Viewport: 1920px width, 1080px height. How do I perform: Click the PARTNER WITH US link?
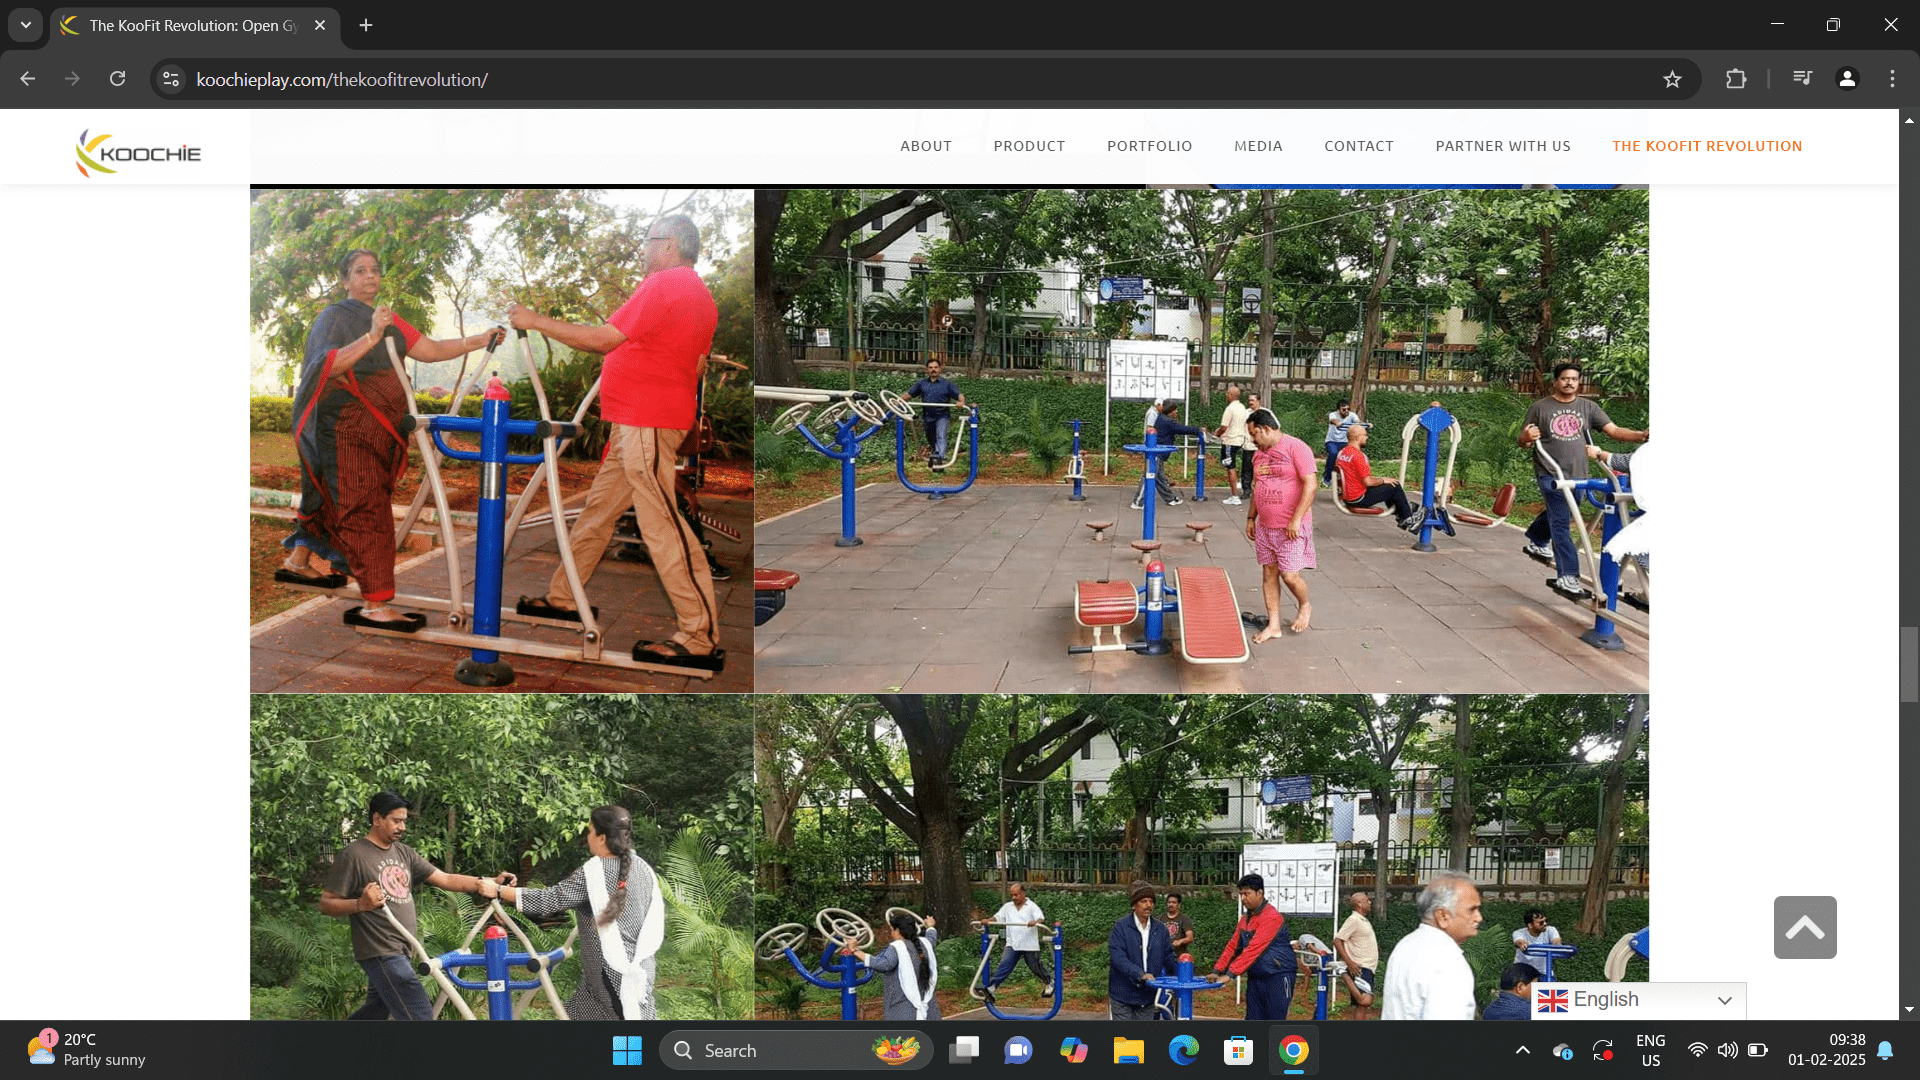click(1502, 146)
